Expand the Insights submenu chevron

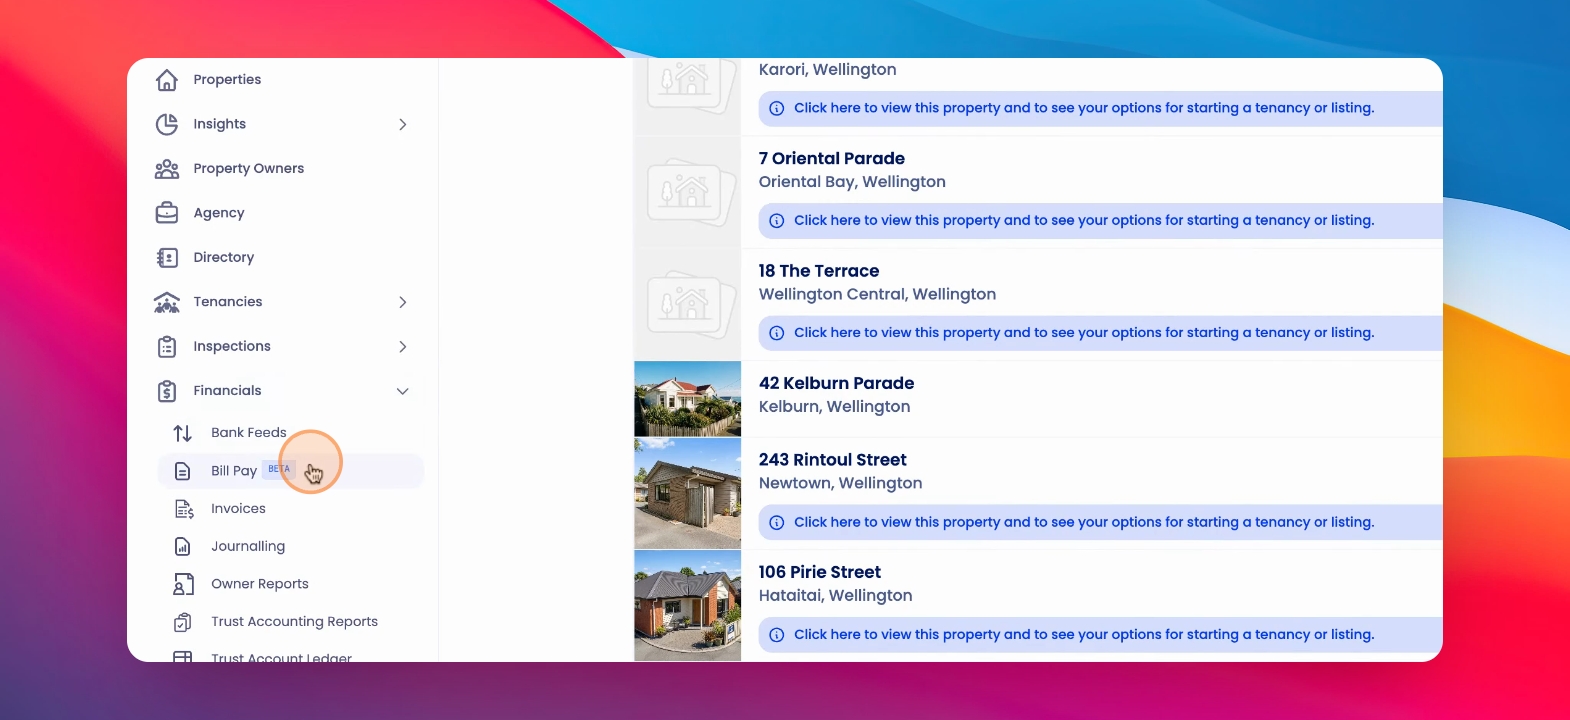403,125
